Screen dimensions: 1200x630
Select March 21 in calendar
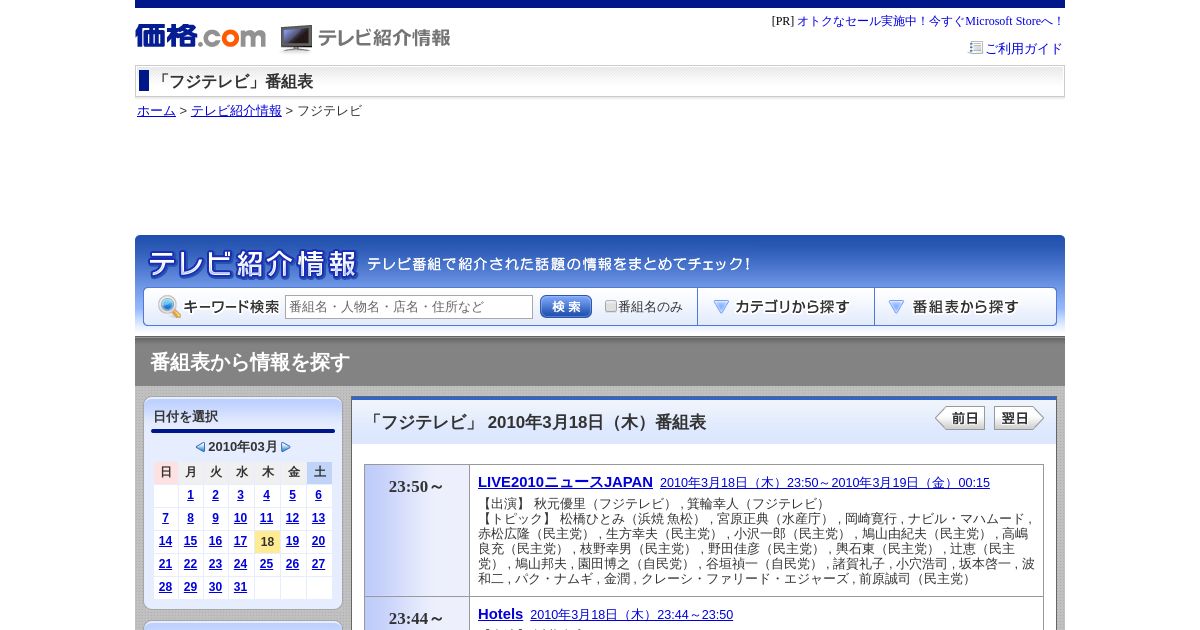tap(165, 564)
